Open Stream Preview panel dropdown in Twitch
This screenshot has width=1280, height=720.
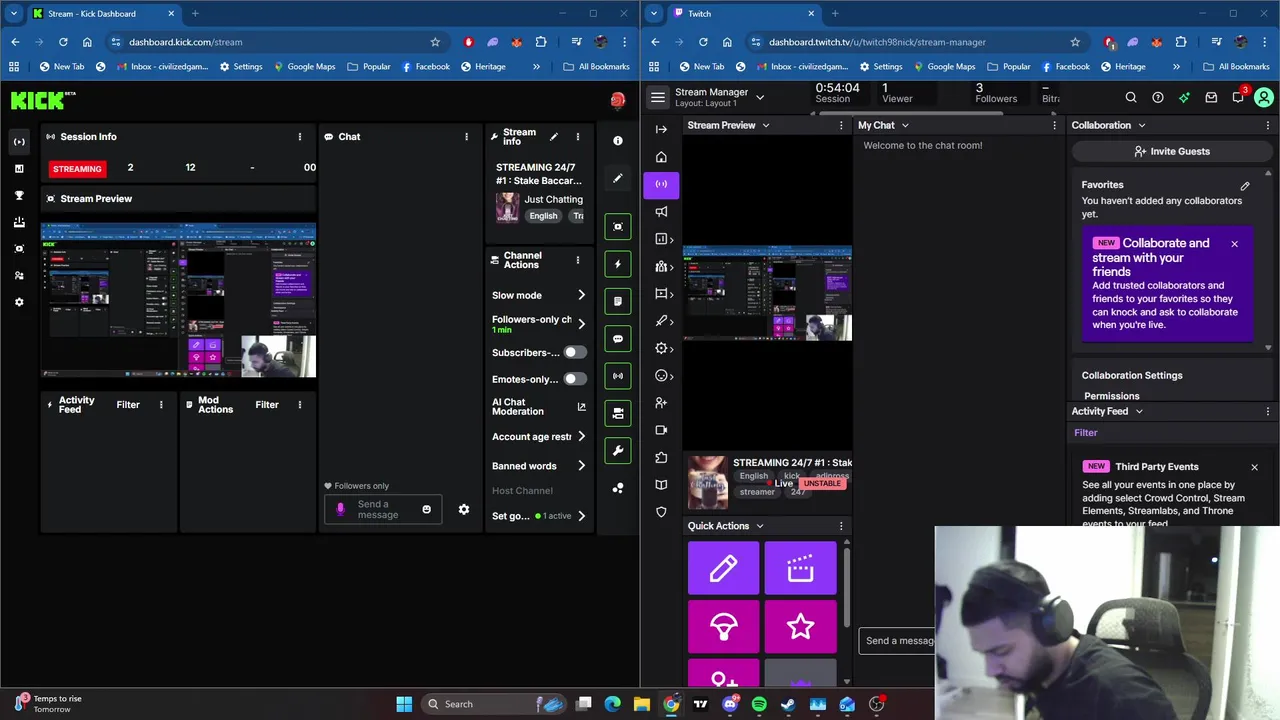pyautogui.click(x=766, y=125)
